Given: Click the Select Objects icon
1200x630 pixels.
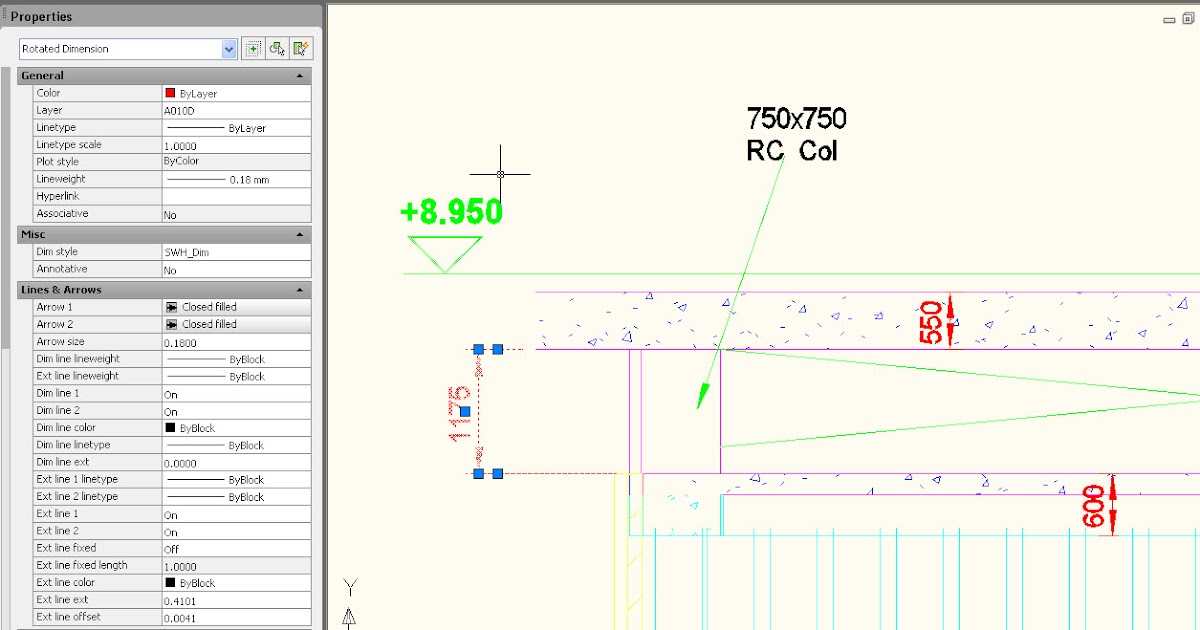Looking at the screenshot, I should click(277, 48).
